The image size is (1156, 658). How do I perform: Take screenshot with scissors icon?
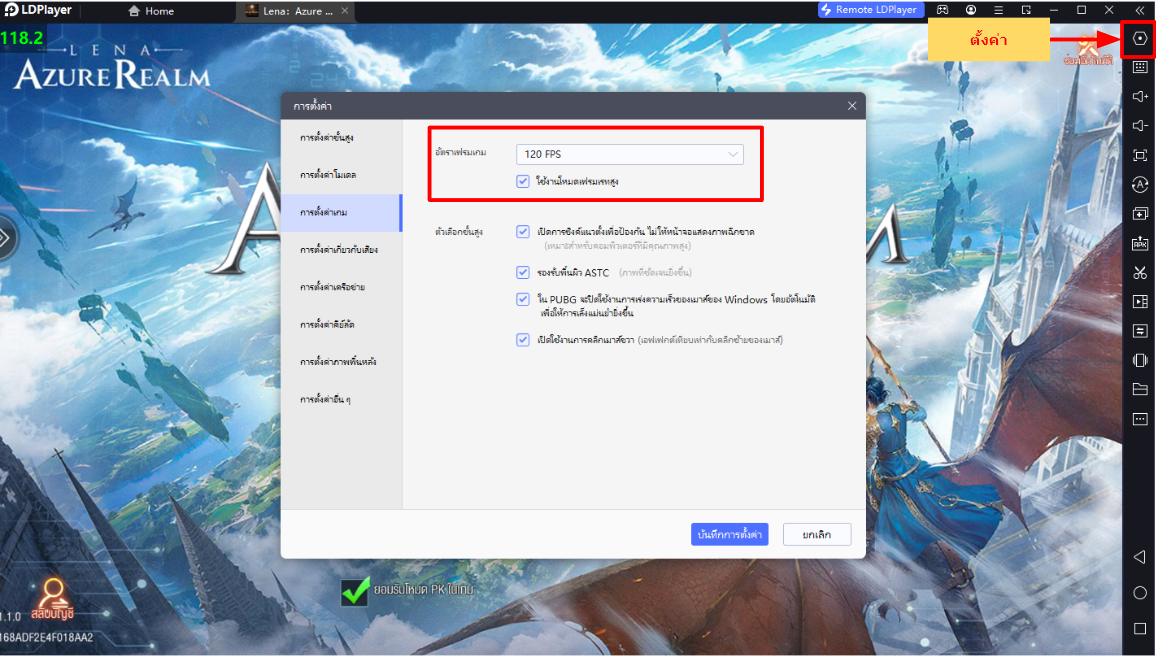[1140, 273]
